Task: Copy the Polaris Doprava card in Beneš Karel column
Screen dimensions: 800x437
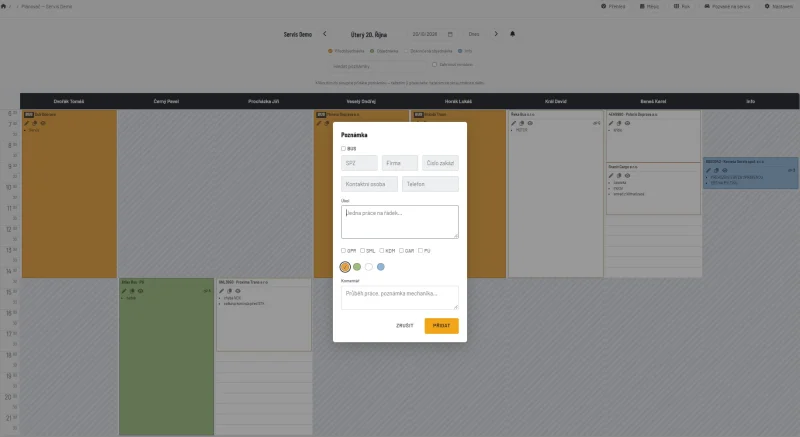Action: 619,123
